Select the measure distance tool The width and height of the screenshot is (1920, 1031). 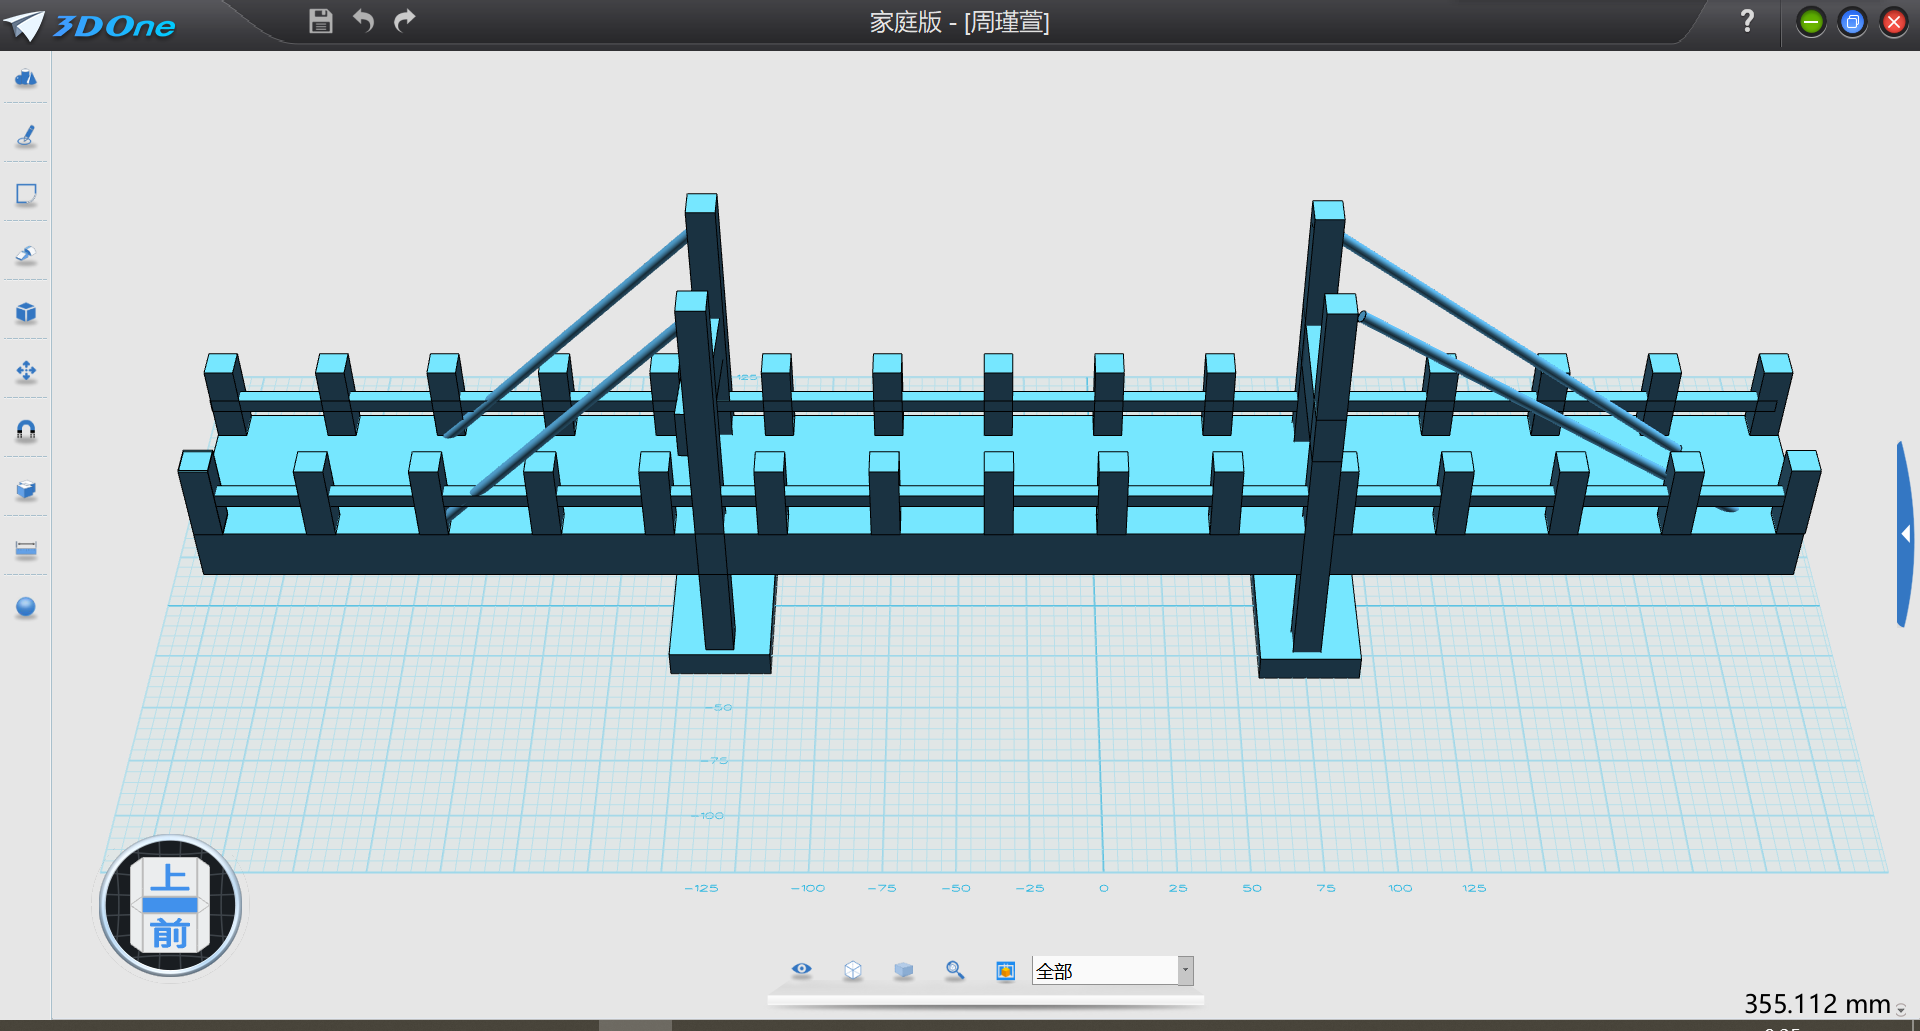pyautogui.click(x=26, y=549)
